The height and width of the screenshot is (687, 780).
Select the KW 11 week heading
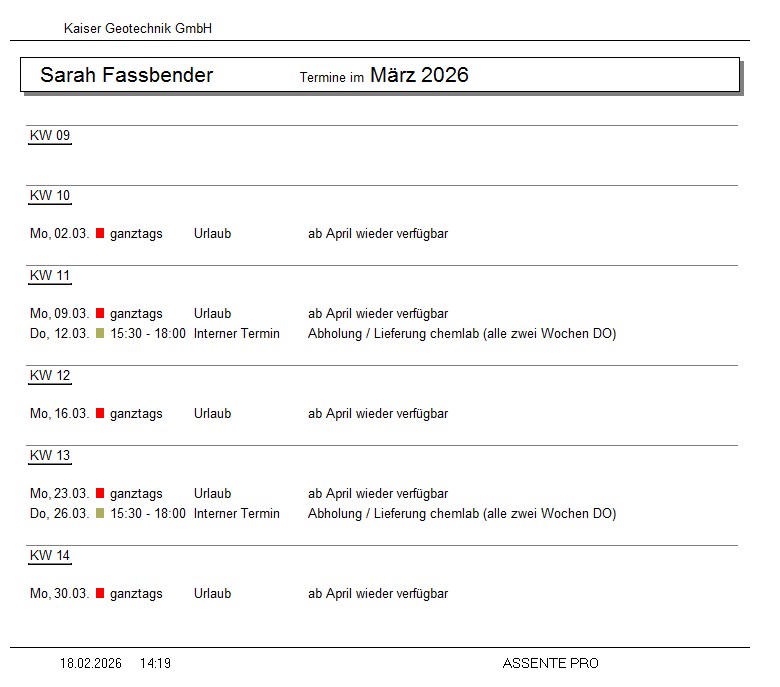click(x=50, y=276)
